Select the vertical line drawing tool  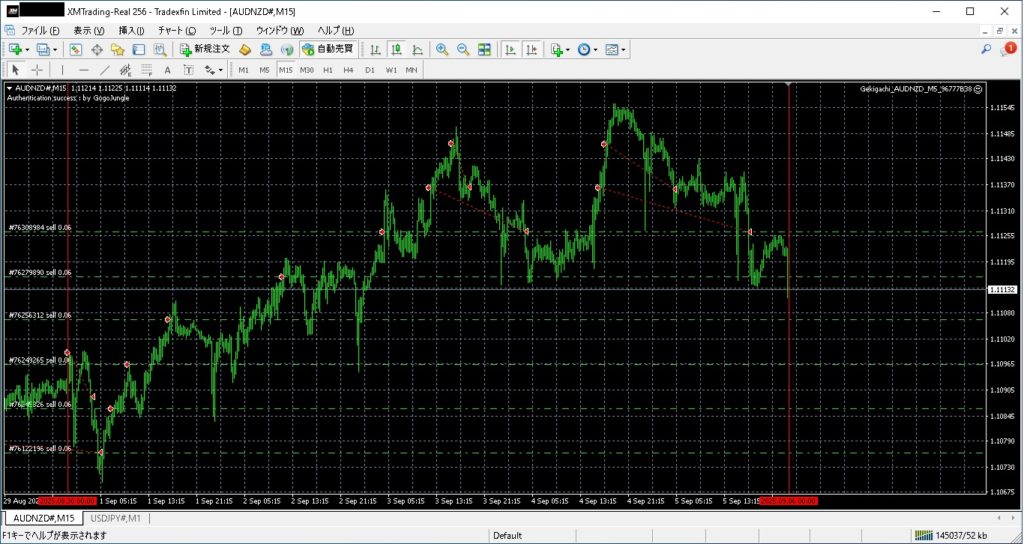pyautogui.click(x=62, y=70)
